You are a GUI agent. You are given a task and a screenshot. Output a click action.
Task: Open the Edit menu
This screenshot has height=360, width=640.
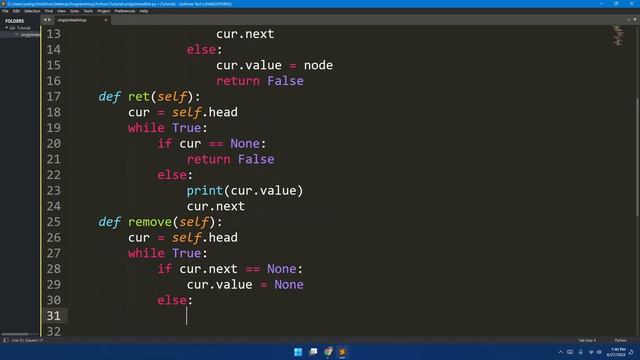coord(16,11)
